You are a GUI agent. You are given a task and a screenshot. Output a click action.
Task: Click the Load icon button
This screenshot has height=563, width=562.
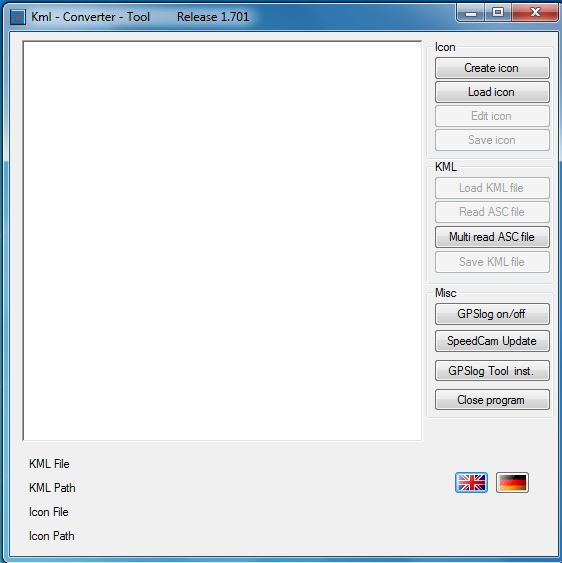492,92
